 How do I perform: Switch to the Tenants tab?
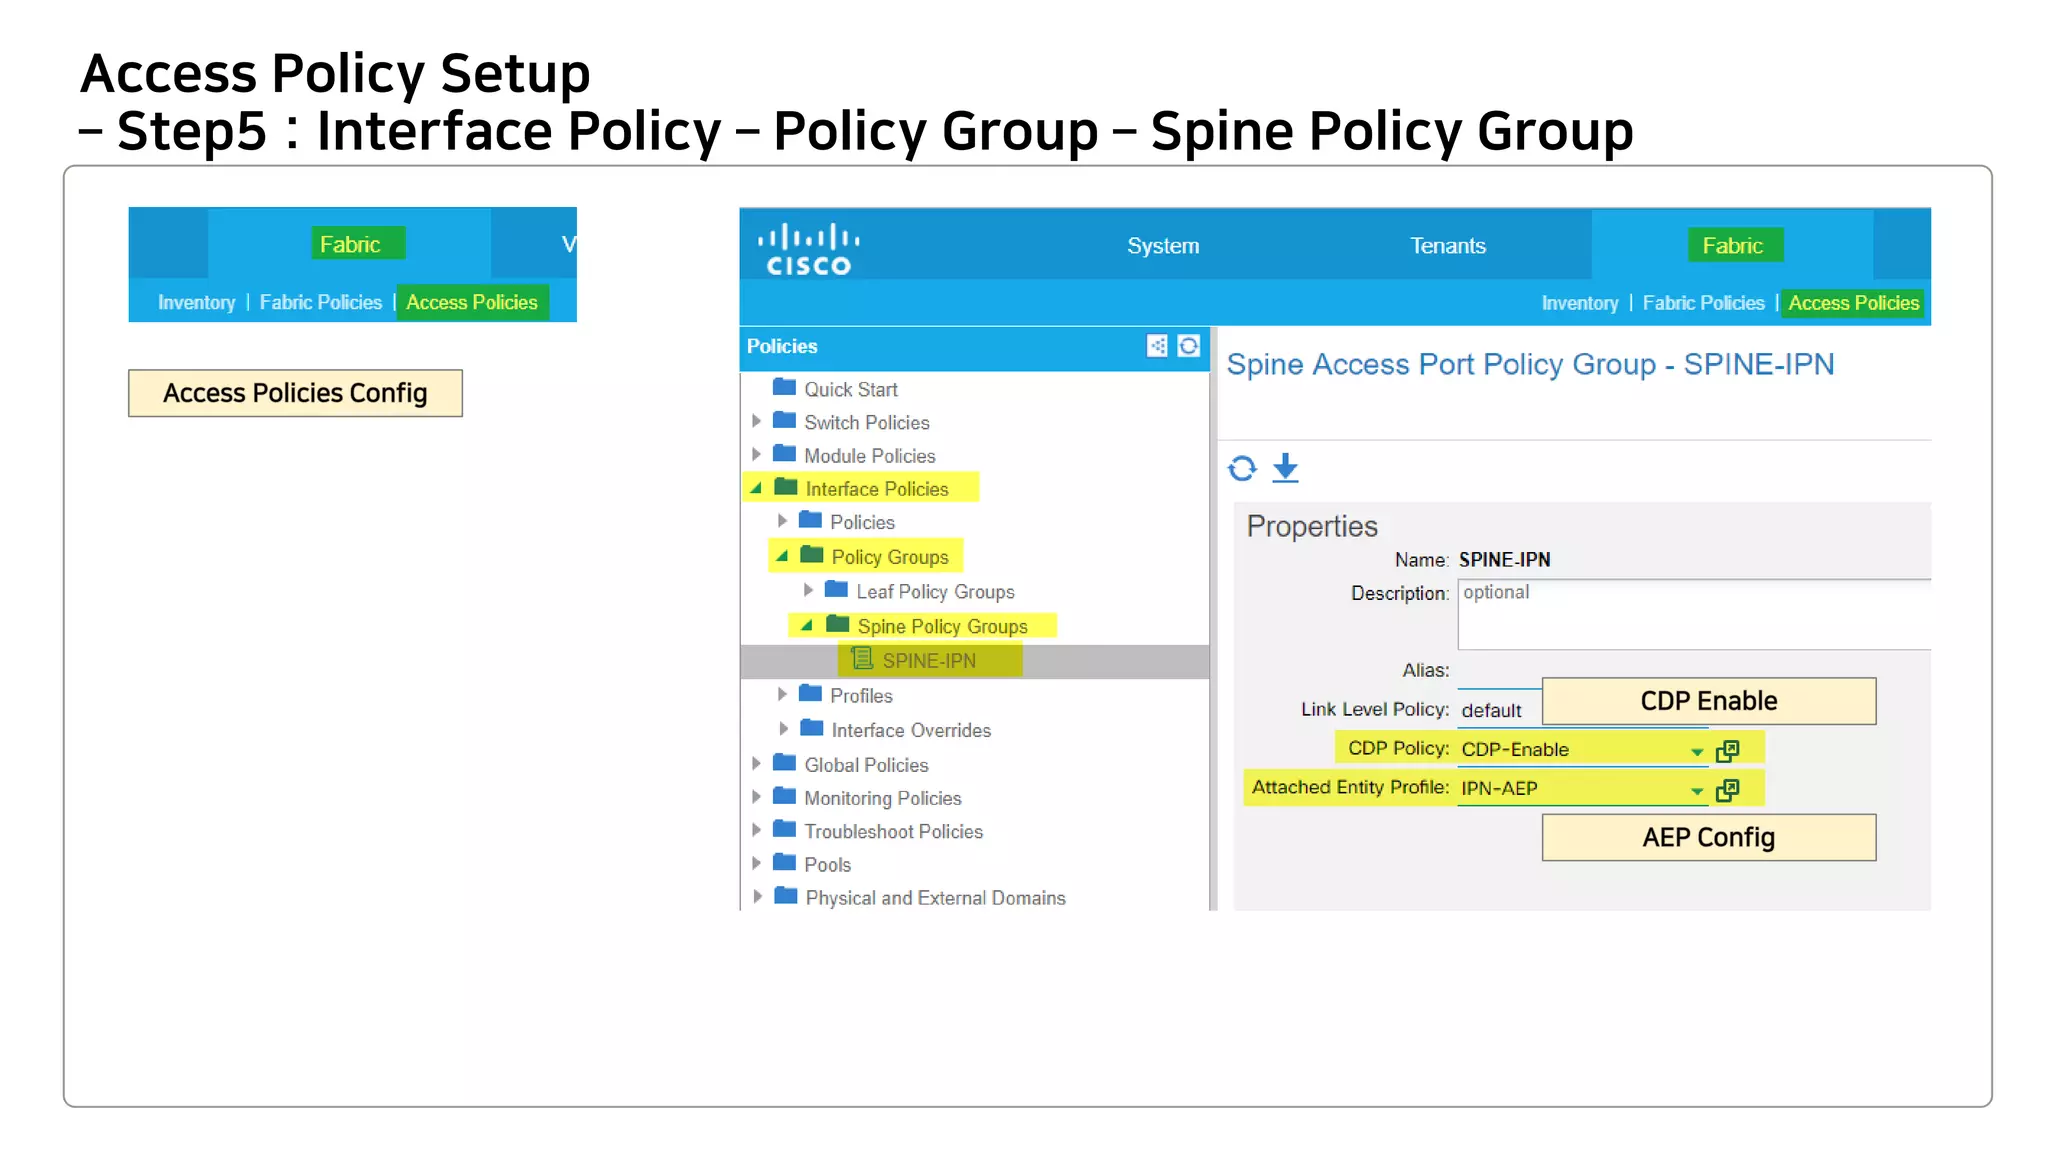(1447, 246)
